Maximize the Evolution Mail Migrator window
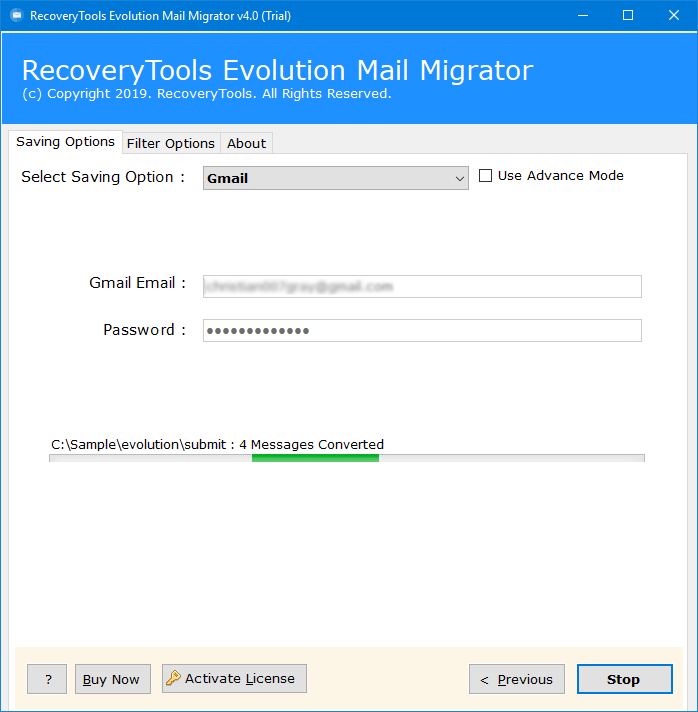 click(x=628, y=15)
